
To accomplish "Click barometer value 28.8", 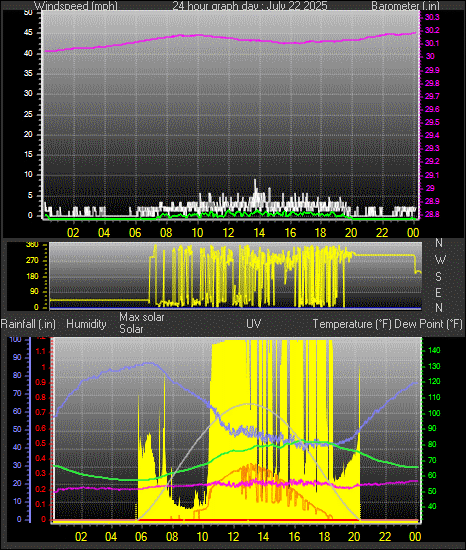I will [x=432, y=214].
